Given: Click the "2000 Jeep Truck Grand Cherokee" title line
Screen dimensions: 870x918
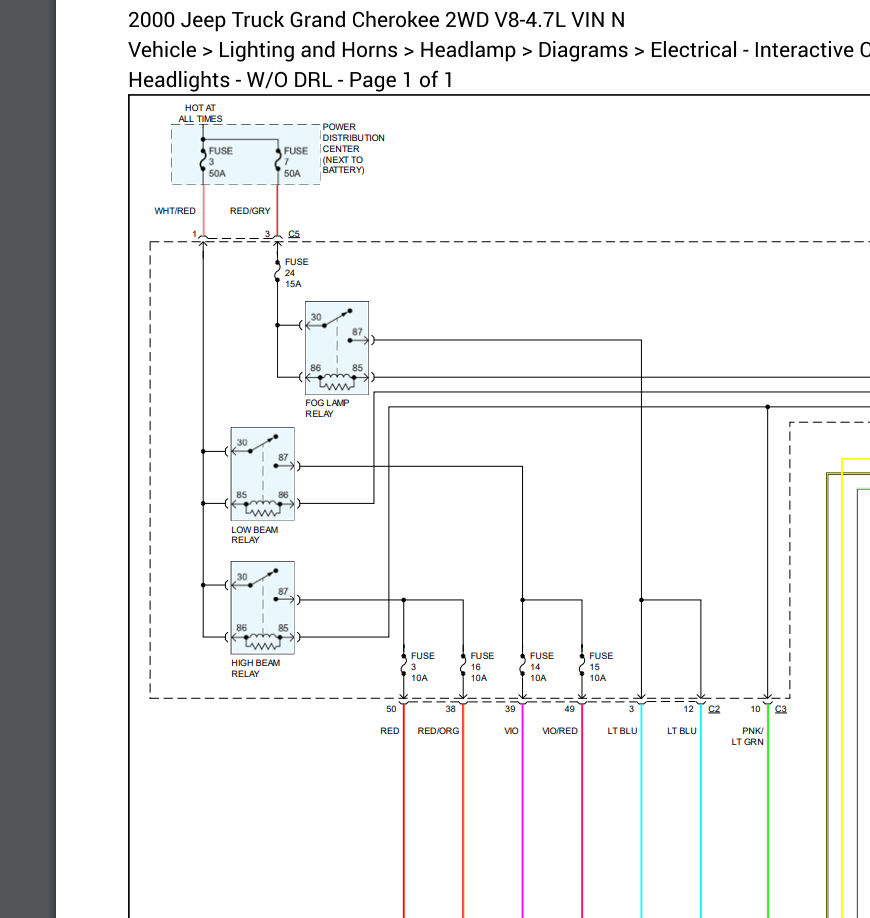Looking at the screenshot, I should point(376,20).
